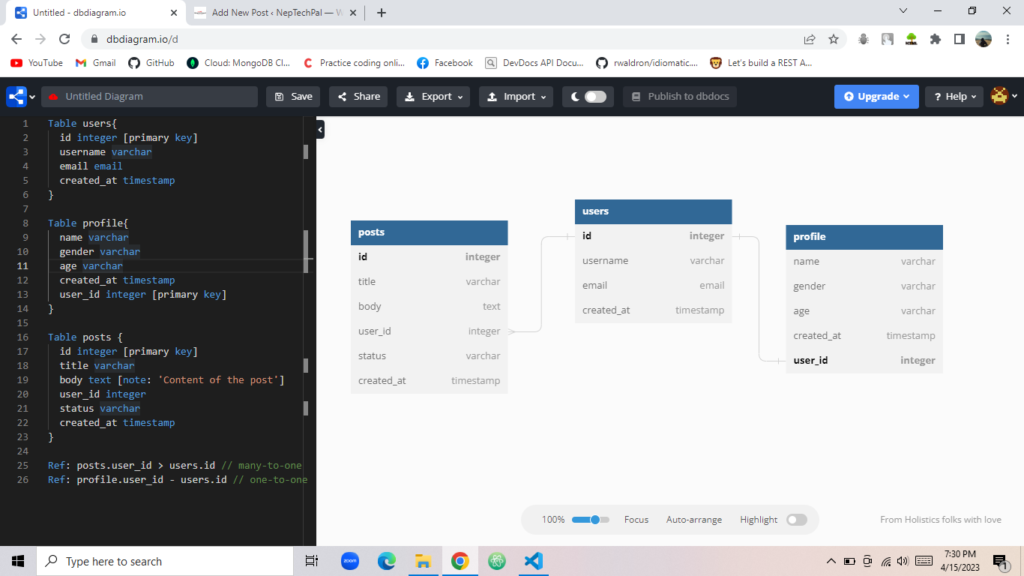Auto-arrange the diagram tables

pyautogui.click(x=694, y=520)
